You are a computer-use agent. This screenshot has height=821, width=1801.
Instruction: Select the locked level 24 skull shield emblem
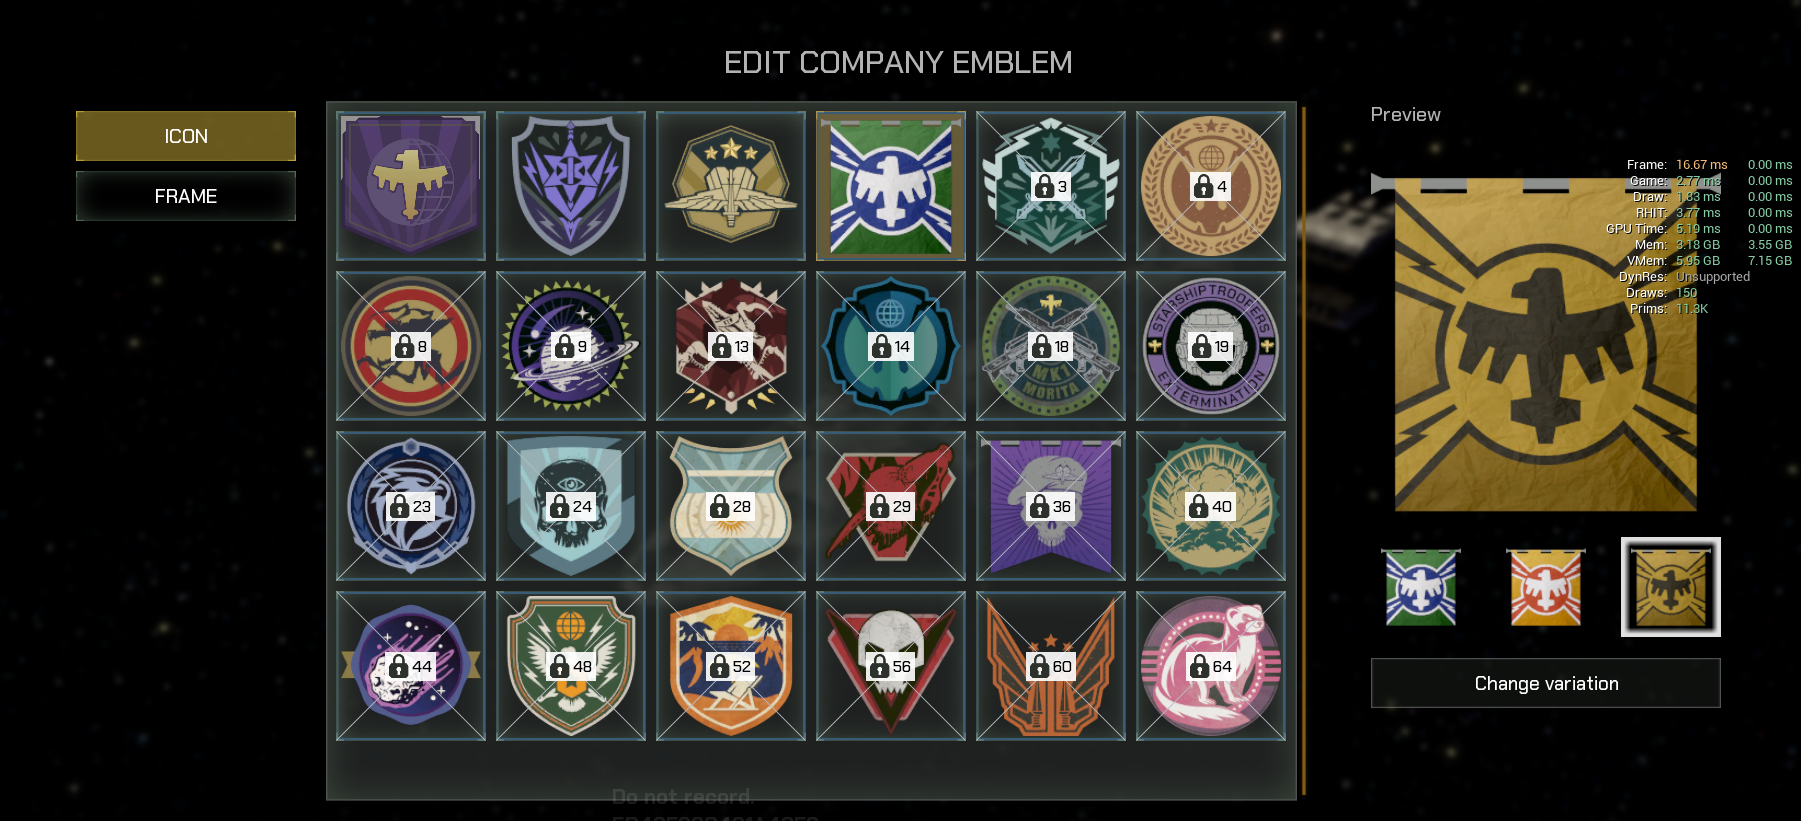tap(571, 506)
